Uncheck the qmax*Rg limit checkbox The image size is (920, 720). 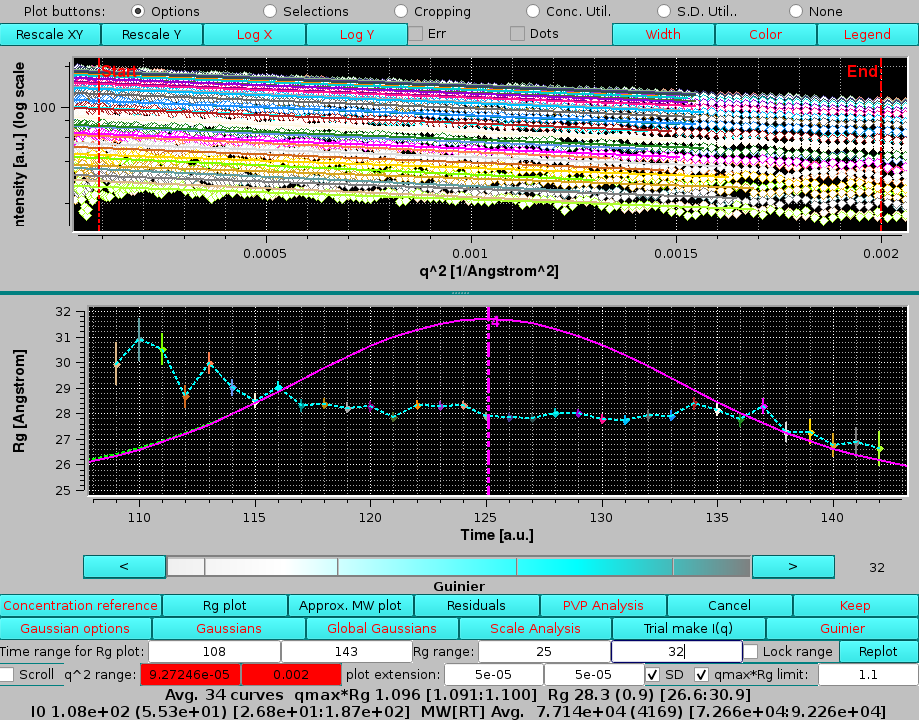click(700, 674)
